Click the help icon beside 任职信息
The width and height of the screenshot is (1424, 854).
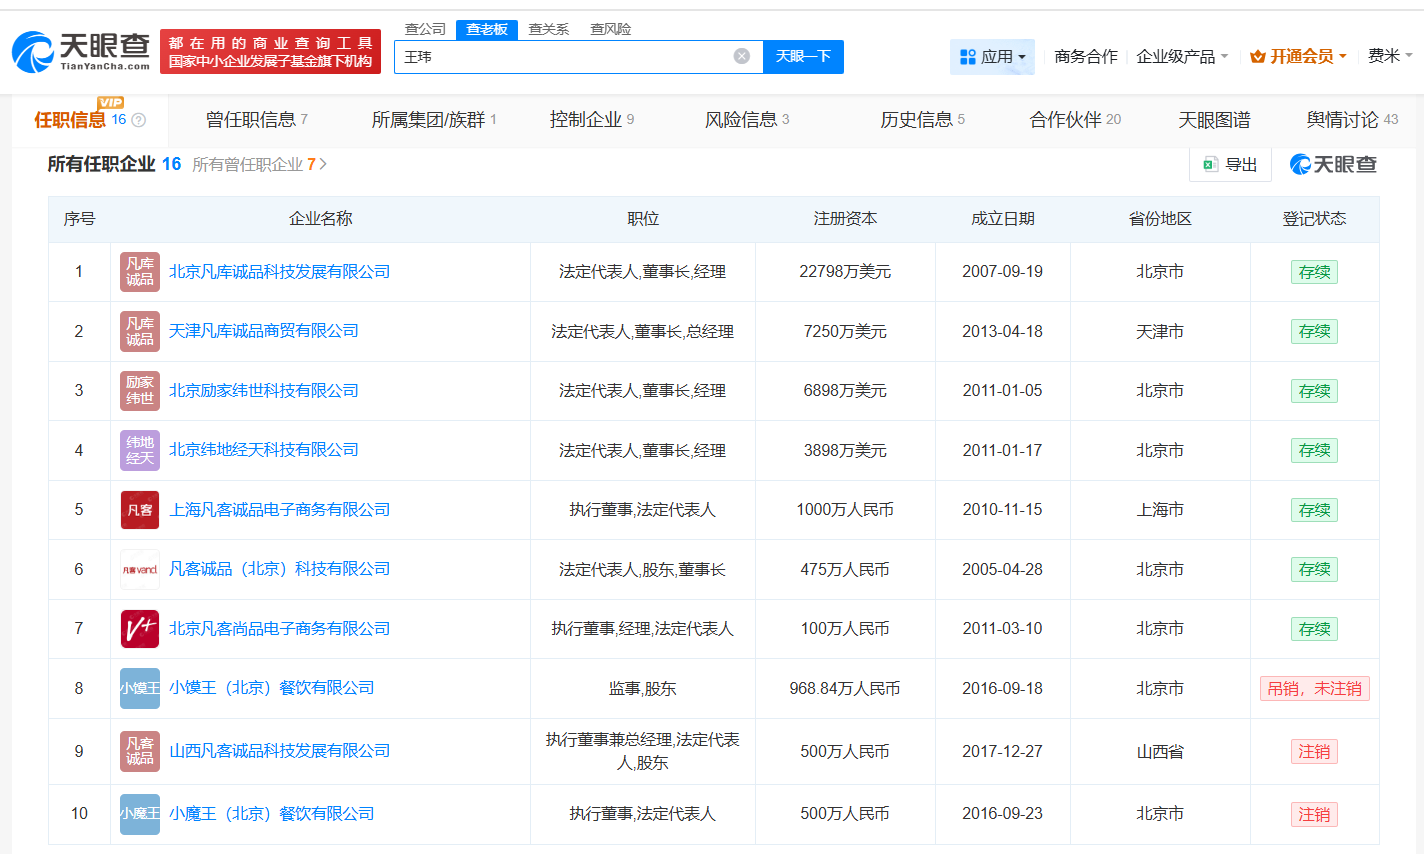(139, 120)
